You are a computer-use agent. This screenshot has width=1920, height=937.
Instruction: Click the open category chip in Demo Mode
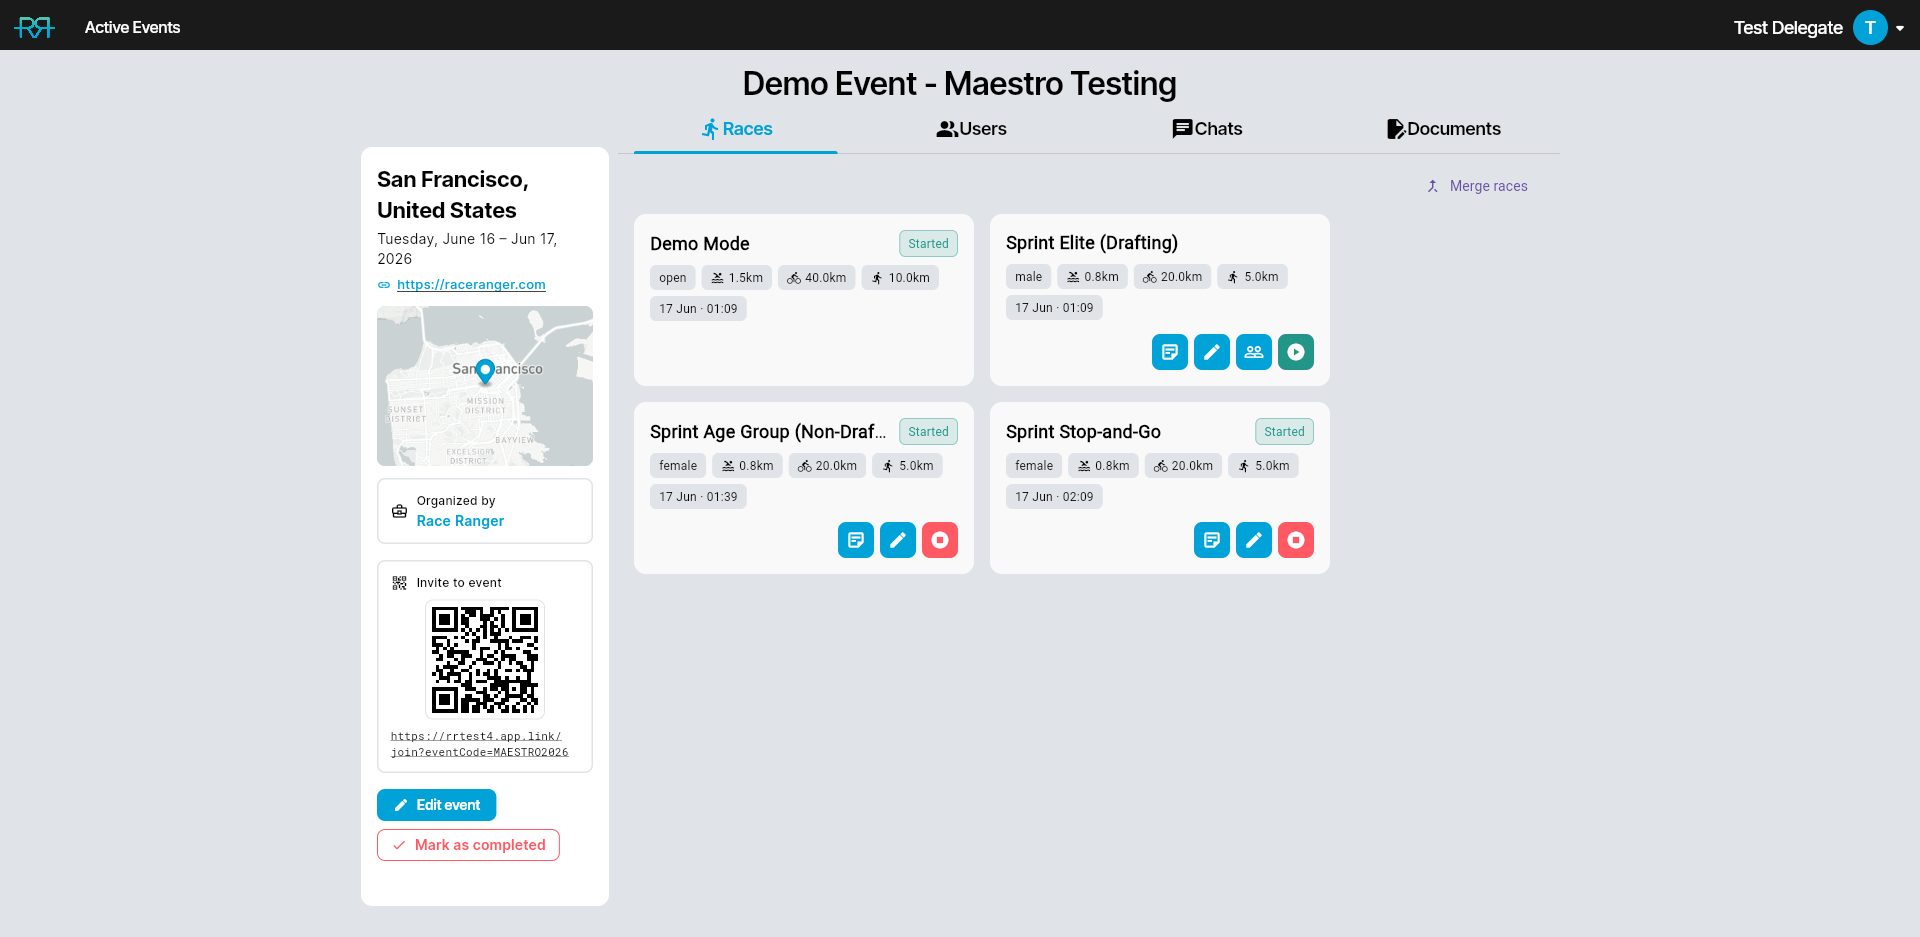click(x=673, y=278)
